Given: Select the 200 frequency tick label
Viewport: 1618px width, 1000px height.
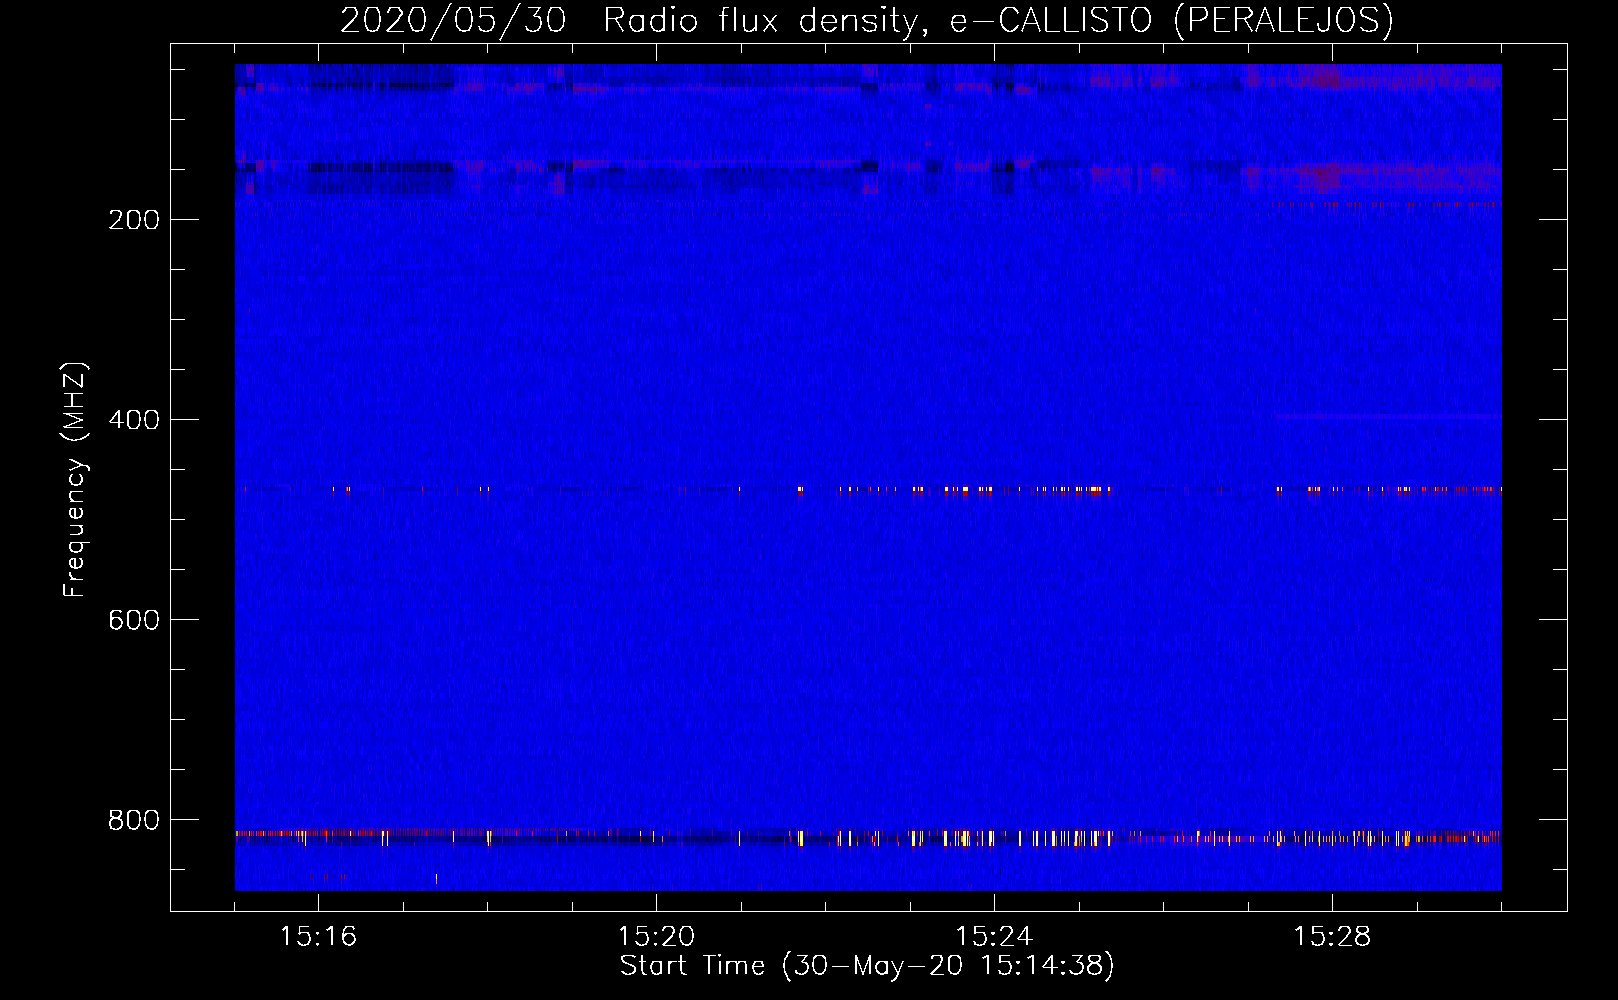Looking at the screenshot, I should (x=134, y=220).
